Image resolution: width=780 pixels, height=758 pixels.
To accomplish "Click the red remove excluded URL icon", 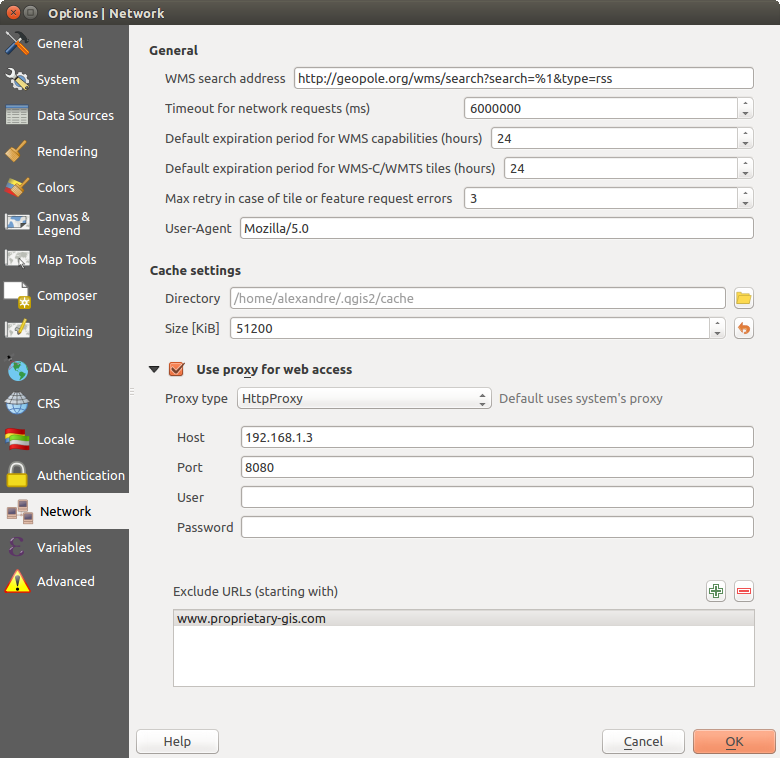I will tap(743, 591).
